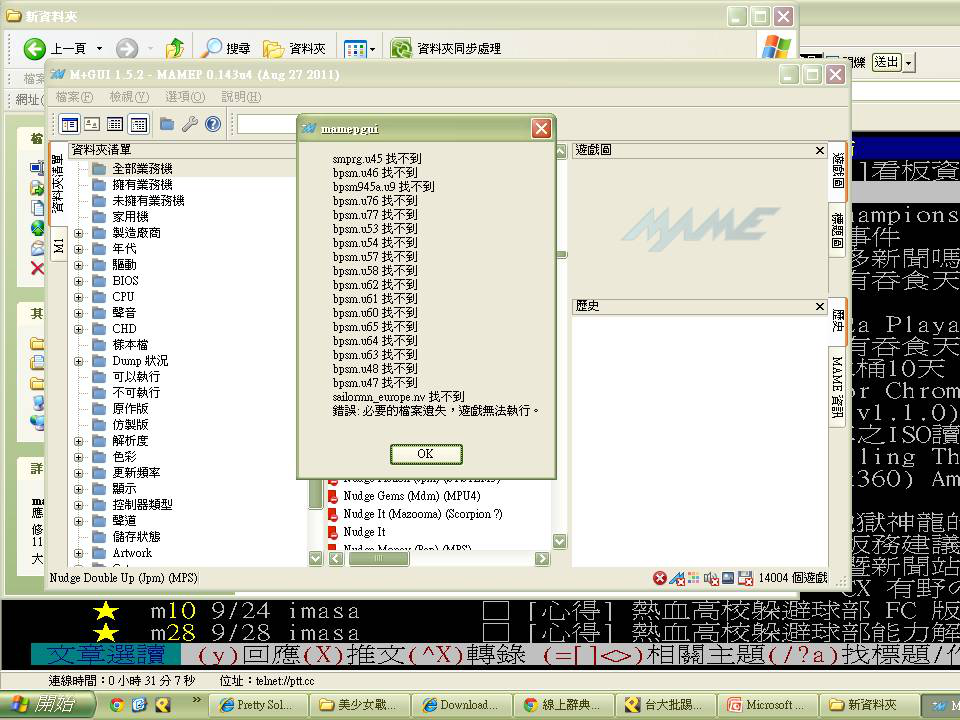960x720 pixels.
Task: Click the Explorer search magnifier icon
Action: point(212,48)
